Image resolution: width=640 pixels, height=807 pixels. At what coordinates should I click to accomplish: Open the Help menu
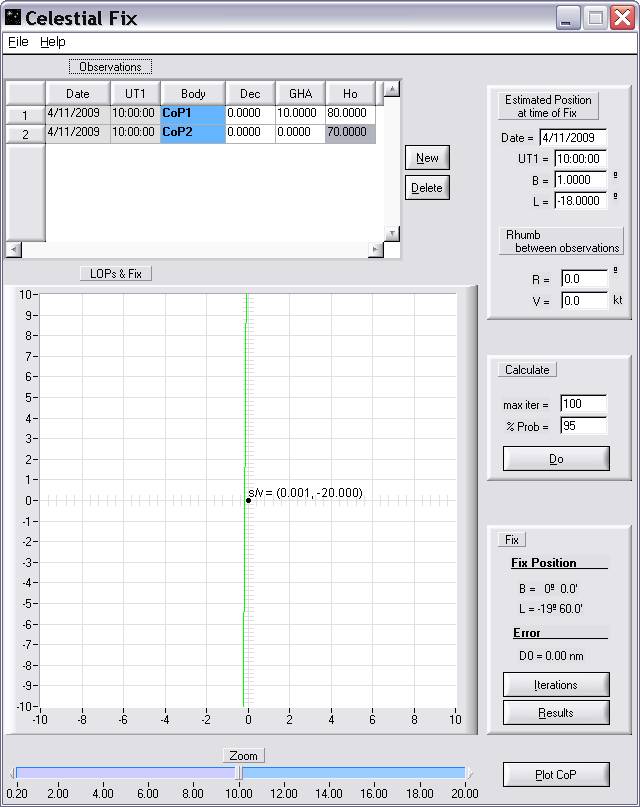click(53, 42)
